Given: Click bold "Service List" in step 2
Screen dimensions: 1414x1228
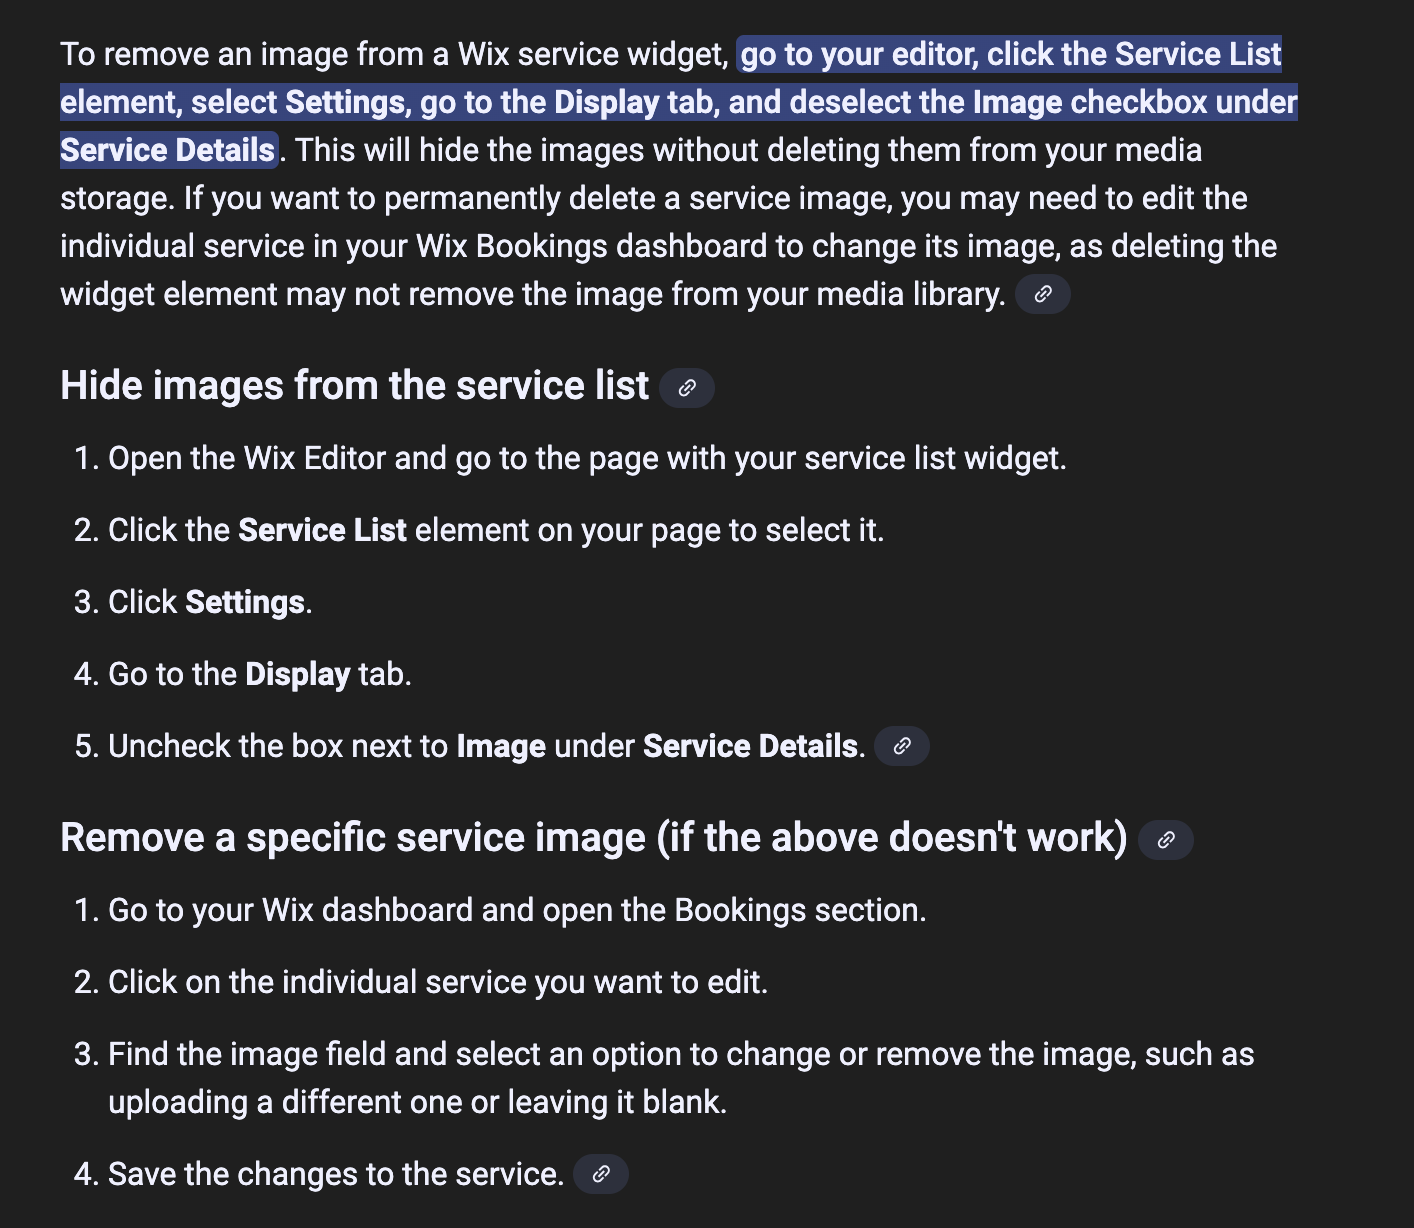Looking at the screenshot, I should (322, 530).
